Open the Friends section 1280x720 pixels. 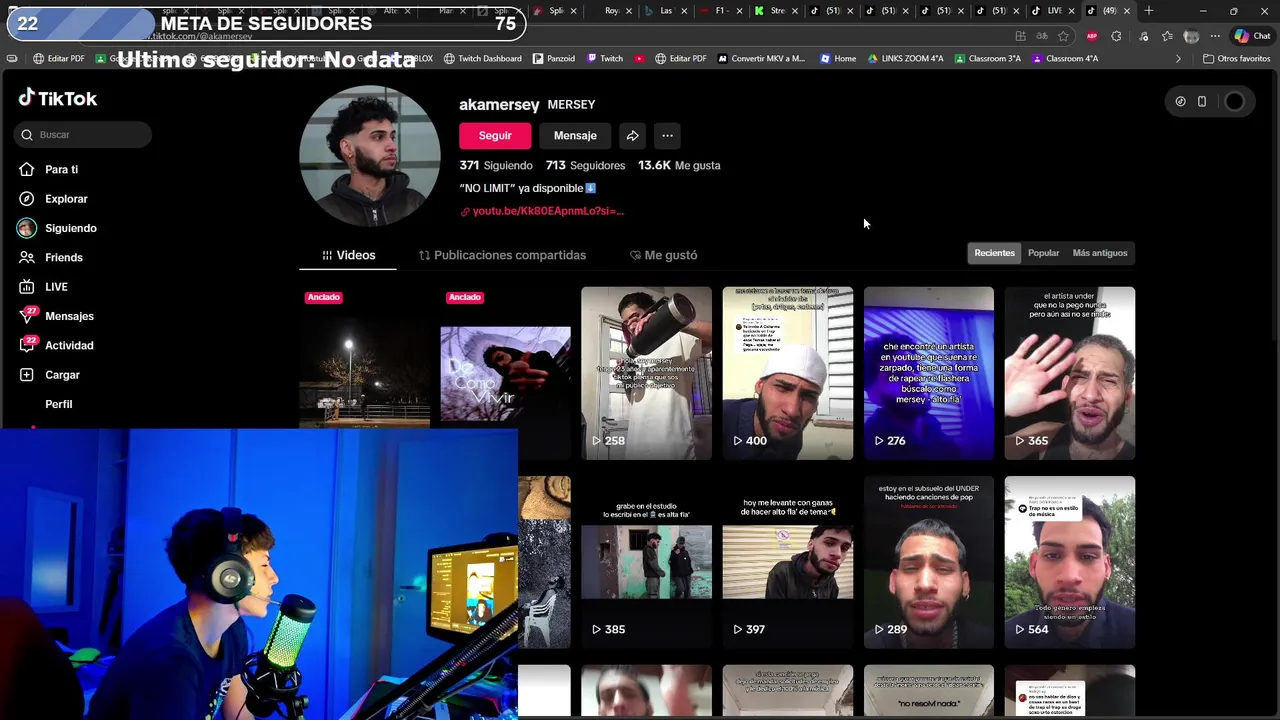tap(50, 258)
